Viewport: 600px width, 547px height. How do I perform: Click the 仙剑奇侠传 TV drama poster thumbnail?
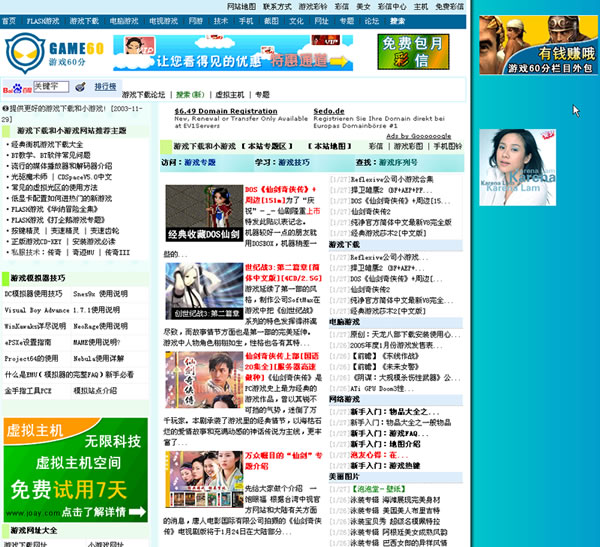[x=204, y=380]
